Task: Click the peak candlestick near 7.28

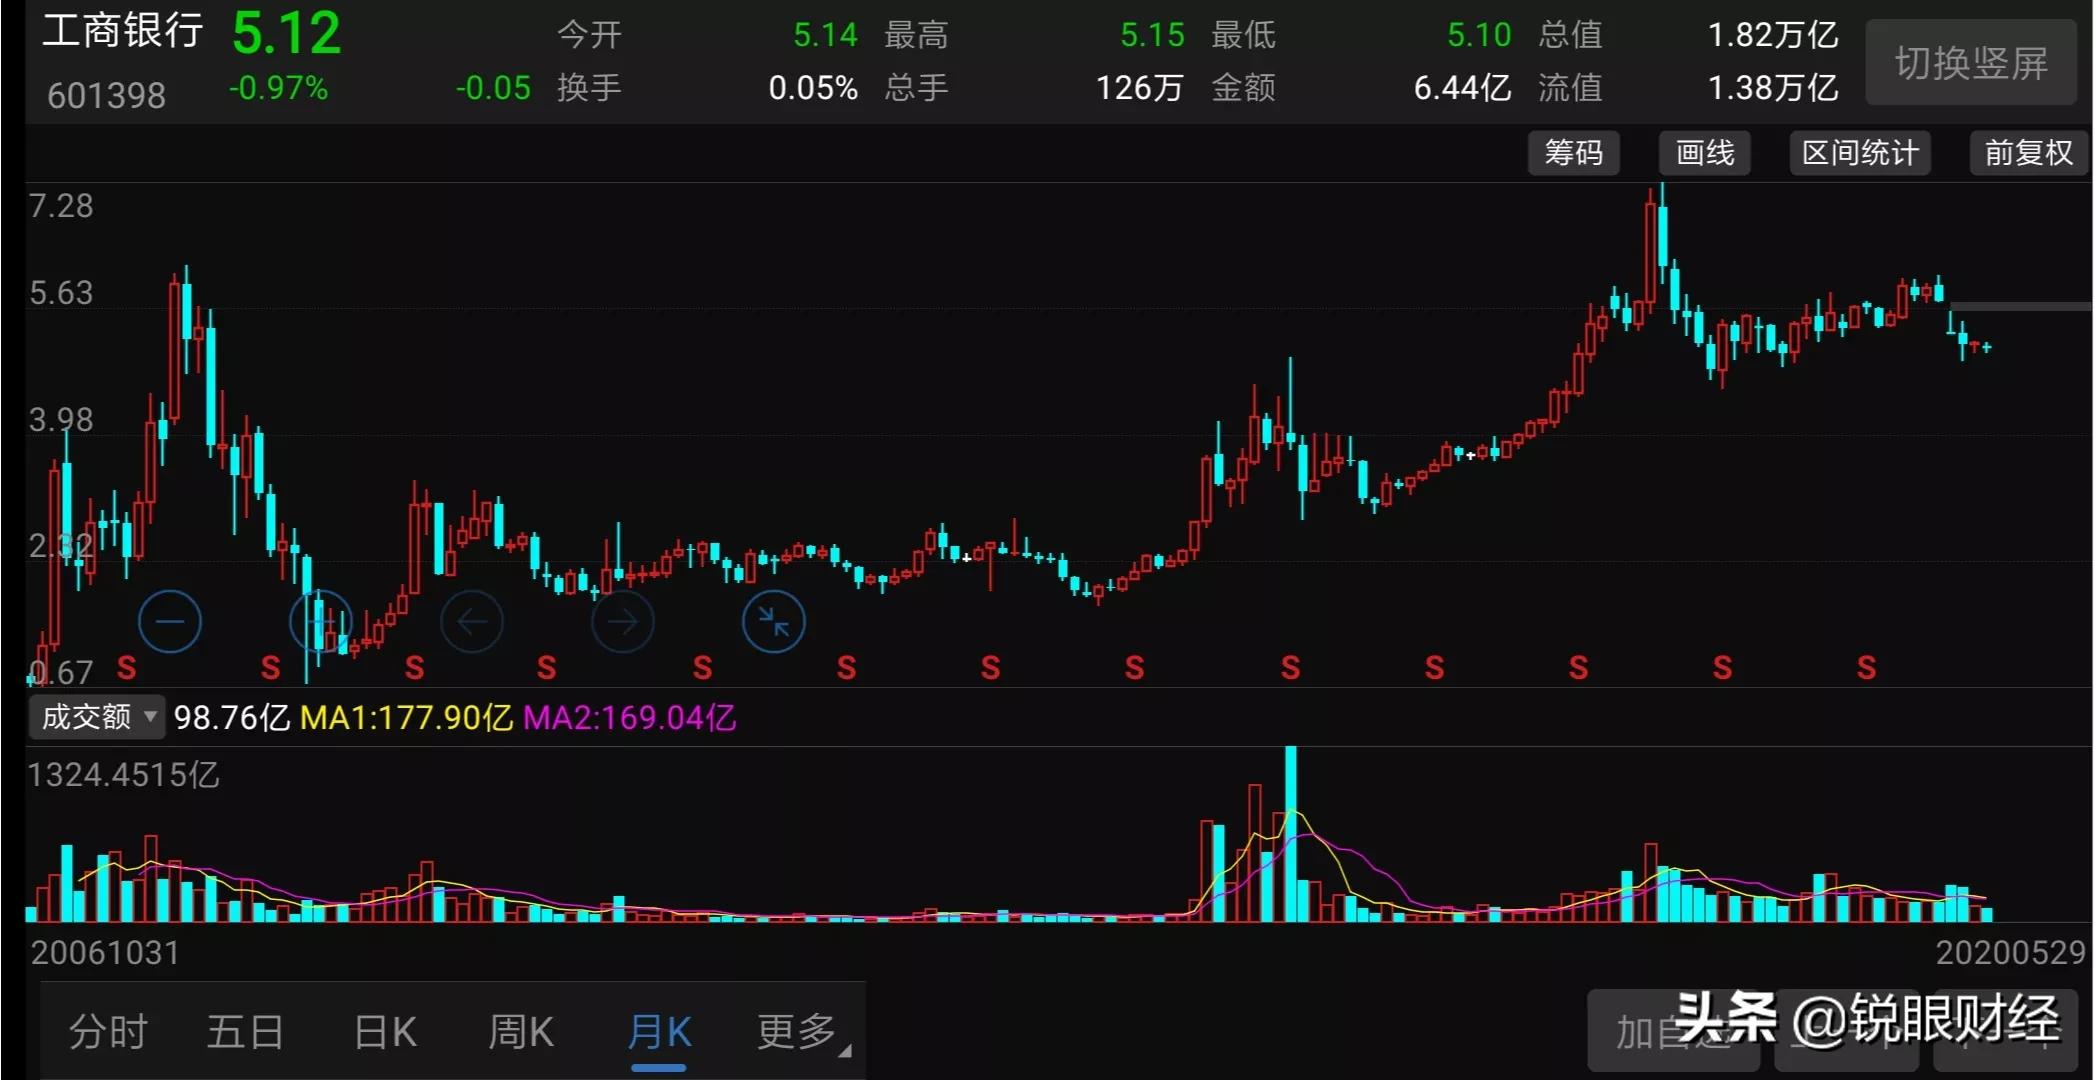Action: pos(1662,235)
